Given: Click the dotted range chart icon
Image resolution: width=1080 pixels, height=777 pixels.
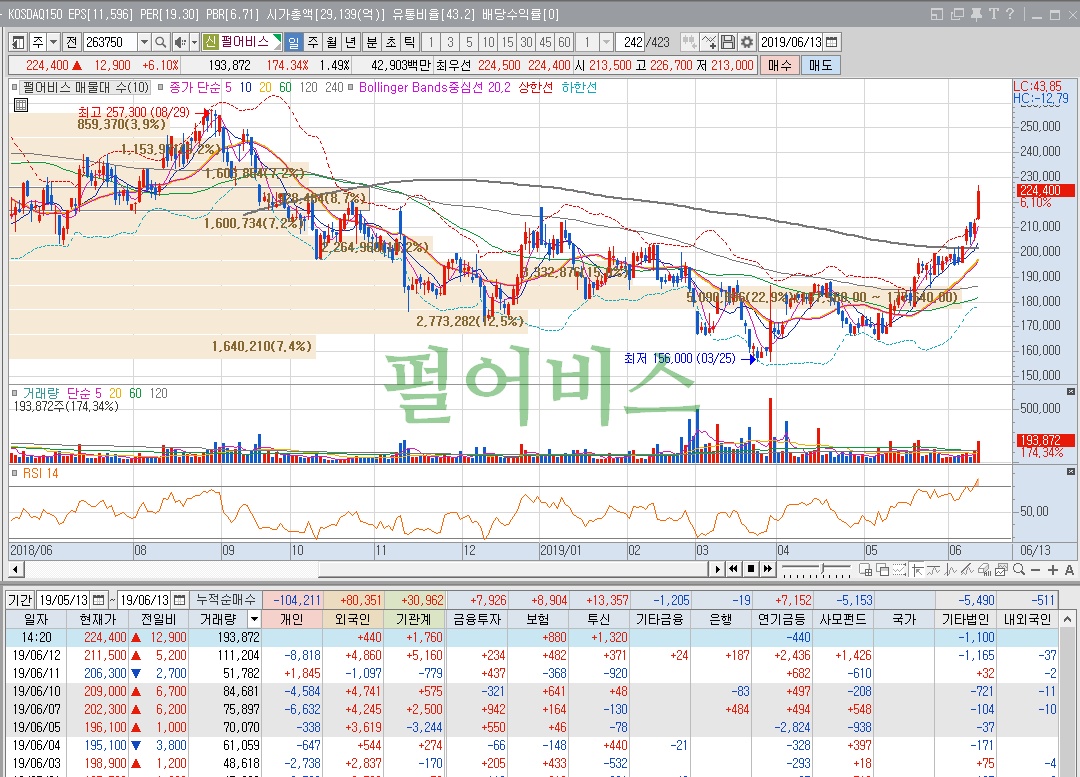Looking at the screenshot, I should [900, 569].
